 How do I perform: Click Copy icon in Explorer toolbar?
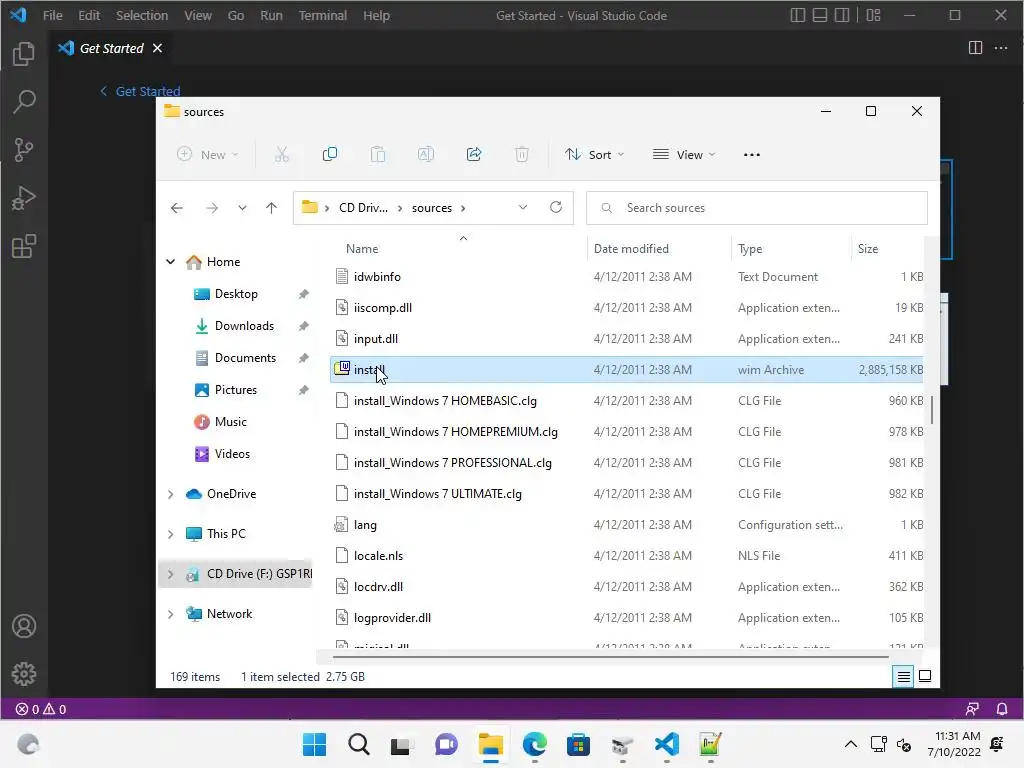pyautogui.click(x=330, y=154)
